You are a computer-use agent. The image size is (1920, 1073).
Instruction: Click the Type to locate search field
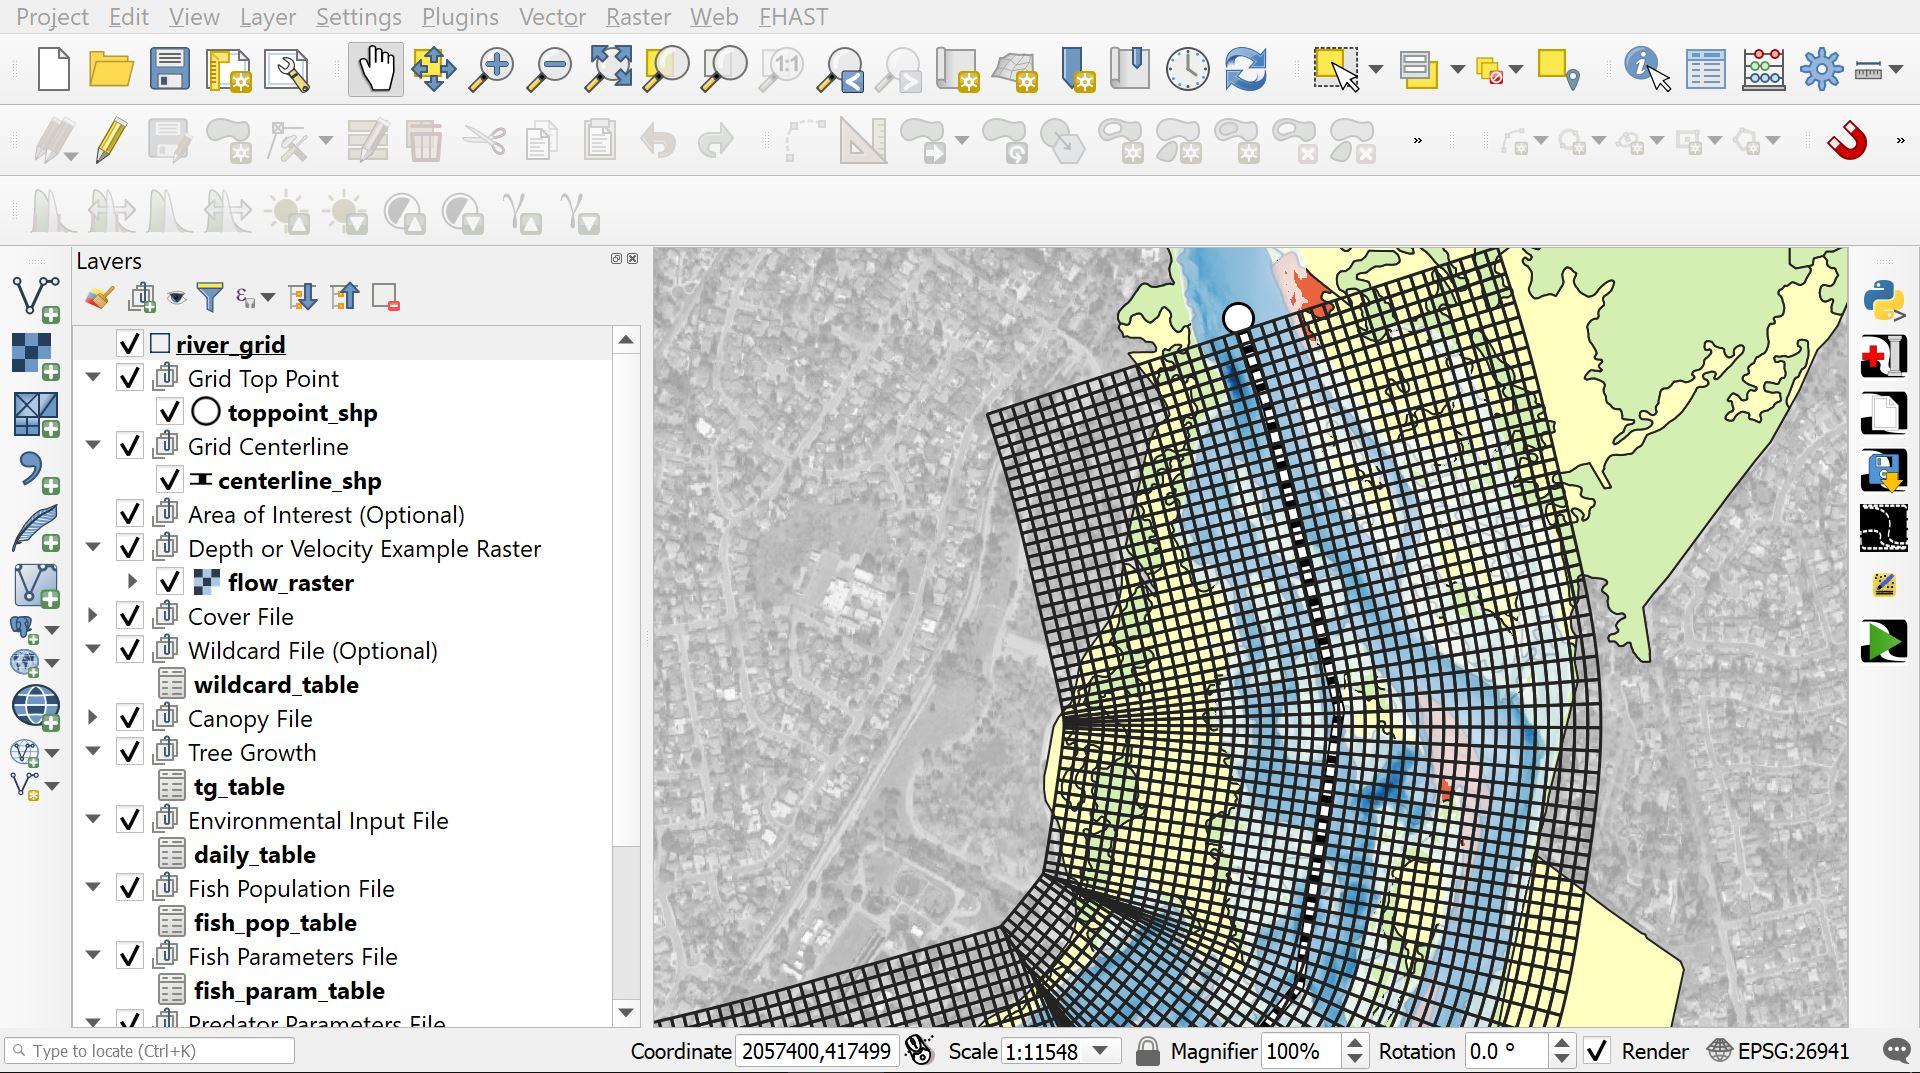tap(150, 1051)
